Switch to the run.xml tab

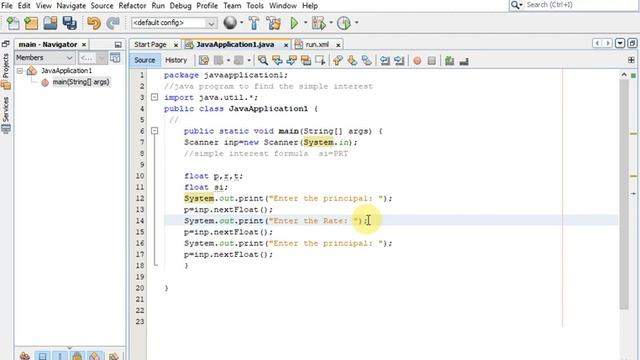(x=317, y=44)
